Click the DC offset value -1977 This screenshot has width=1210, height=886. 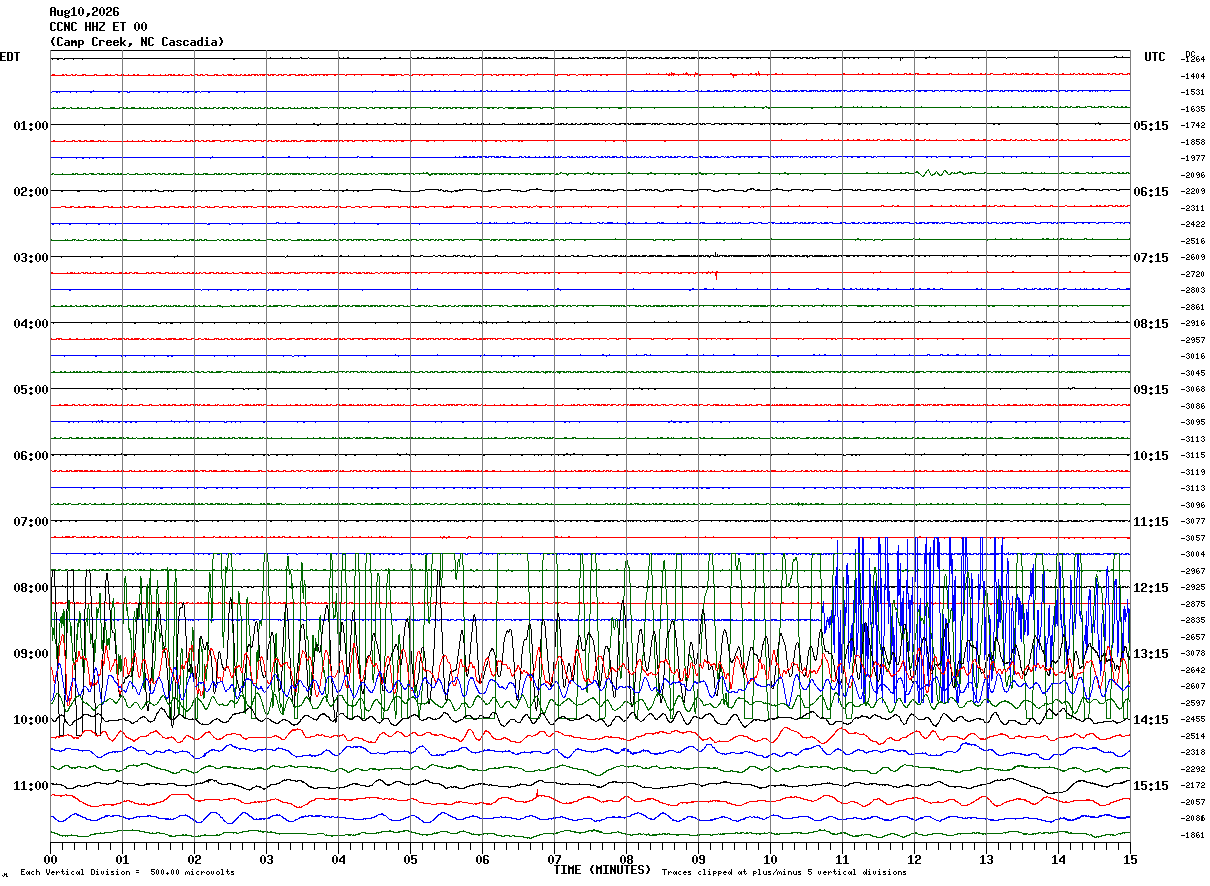(1192, 158)
